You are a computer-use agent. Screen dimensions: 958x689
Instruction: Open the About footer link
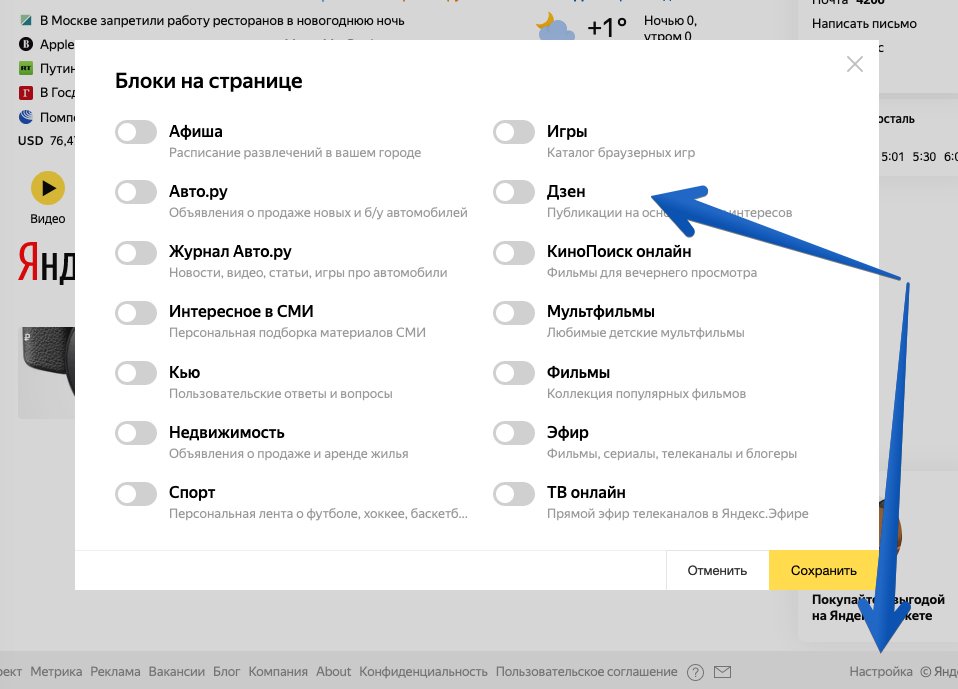pos(334,671)
